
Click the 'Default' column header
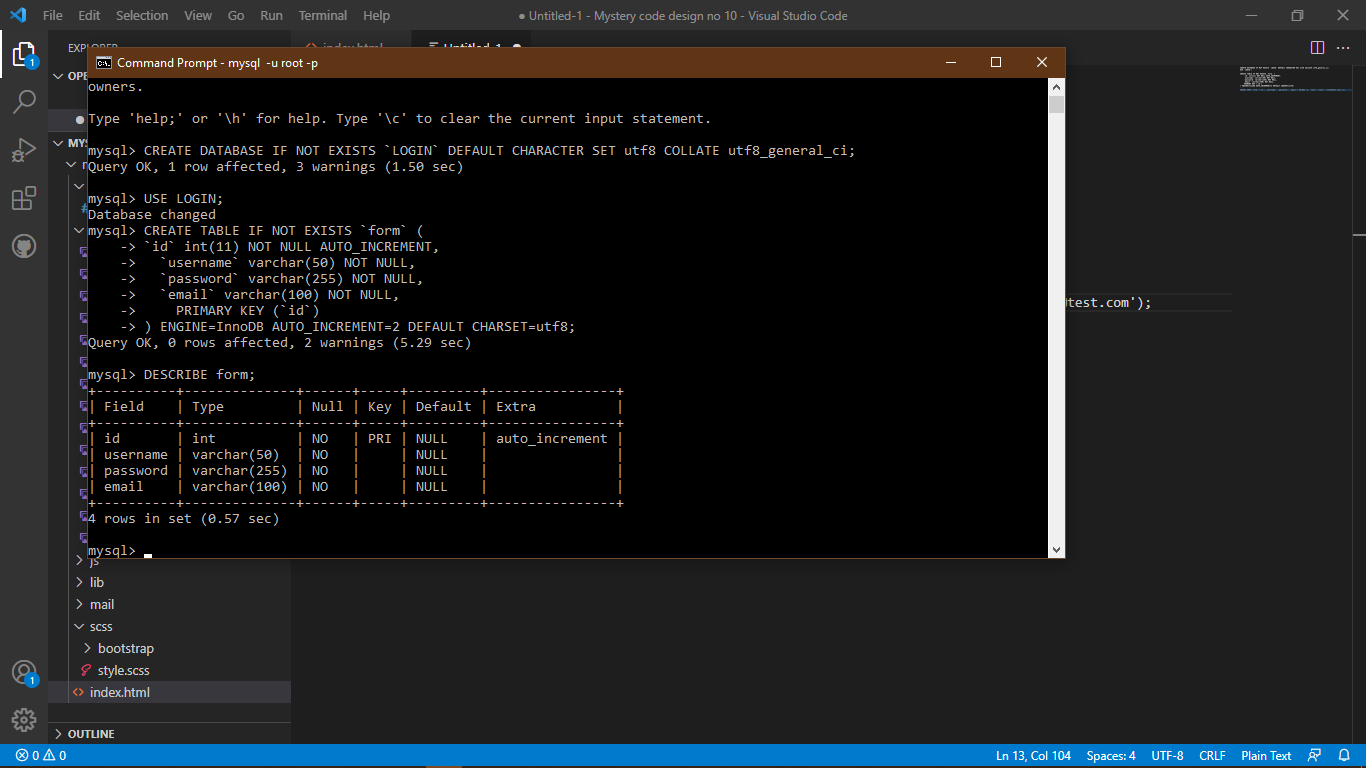coord(444,407)
